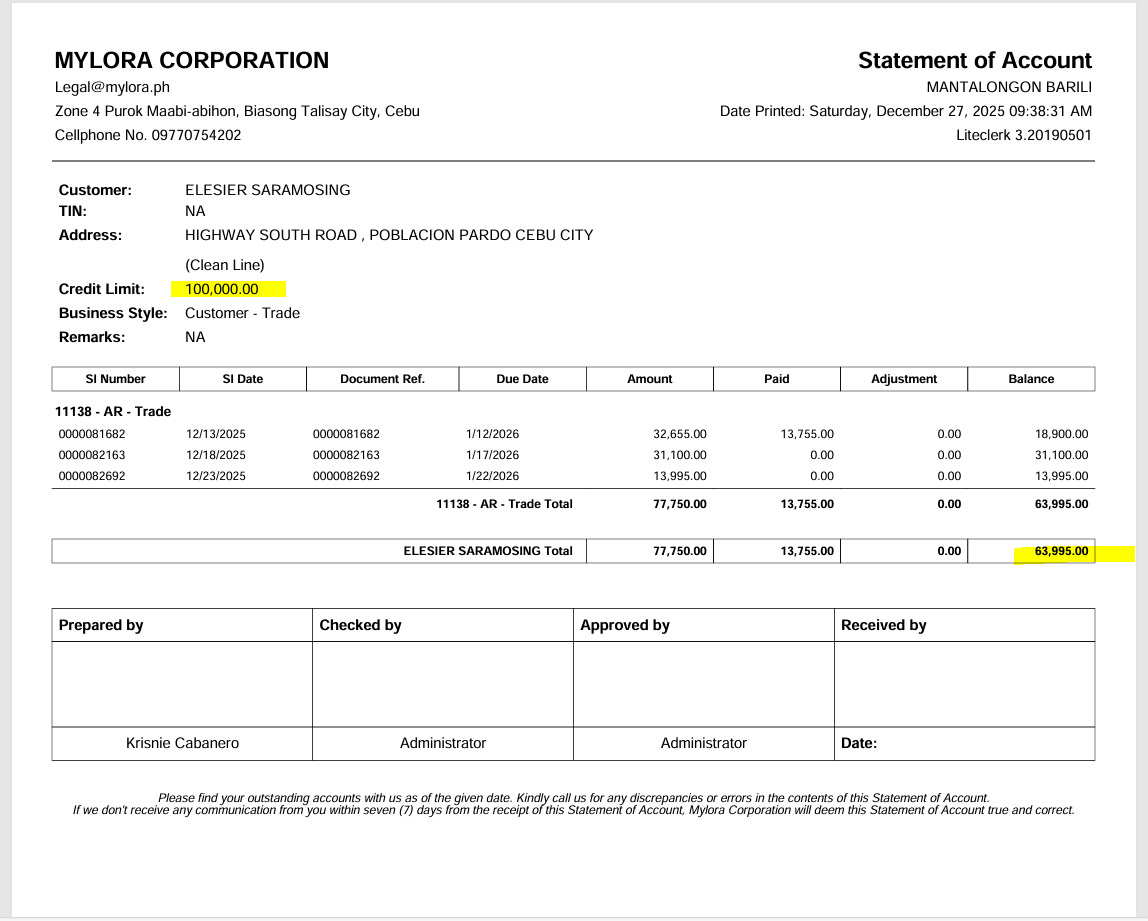
Task: Click due date 1/22/2026
Action: pos(492,476)
